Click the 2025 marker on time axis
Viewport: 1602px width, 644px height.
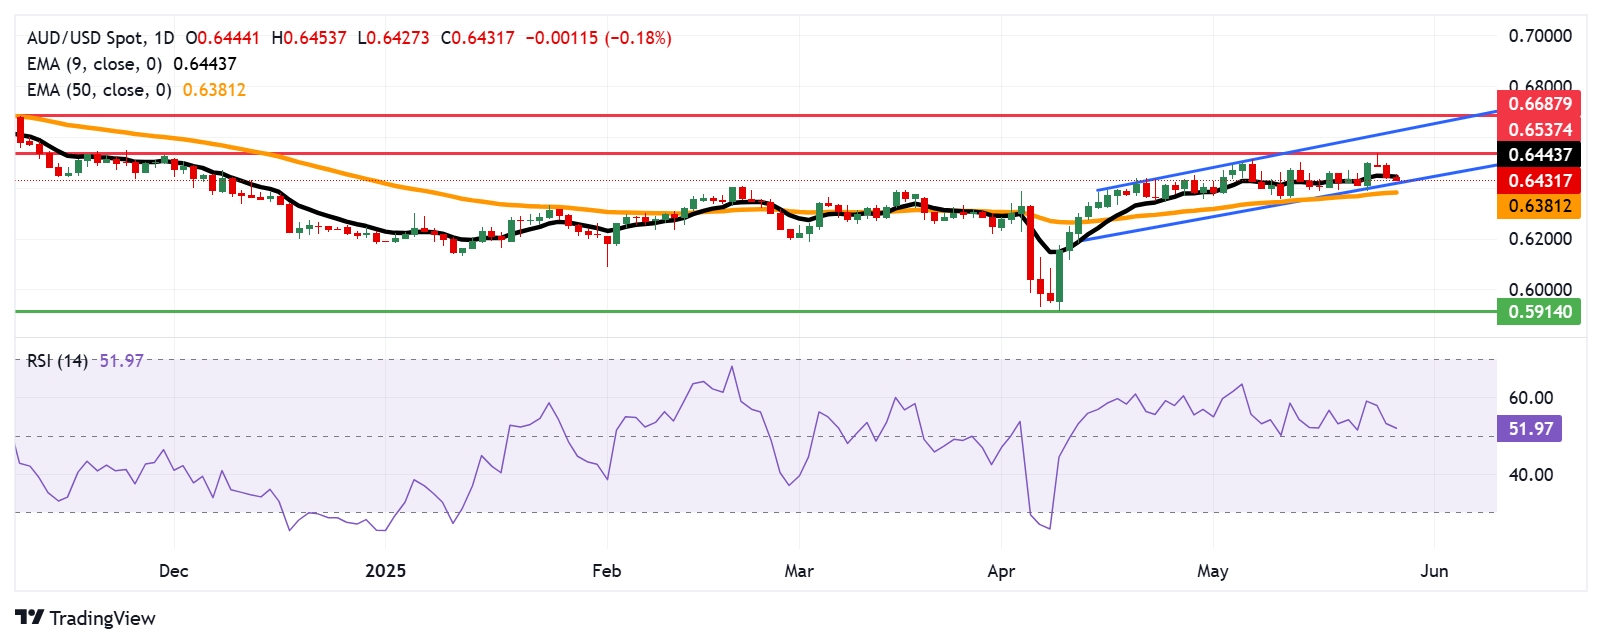tap(385, 571)
